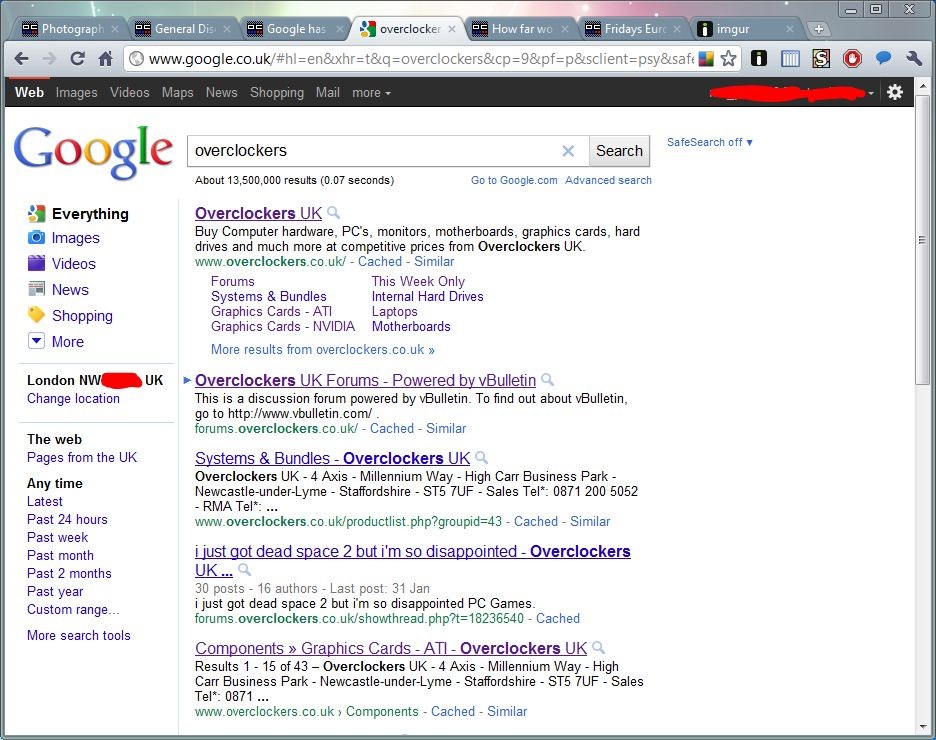
Task: Open Custom range time filter
Action: (73, 610)
